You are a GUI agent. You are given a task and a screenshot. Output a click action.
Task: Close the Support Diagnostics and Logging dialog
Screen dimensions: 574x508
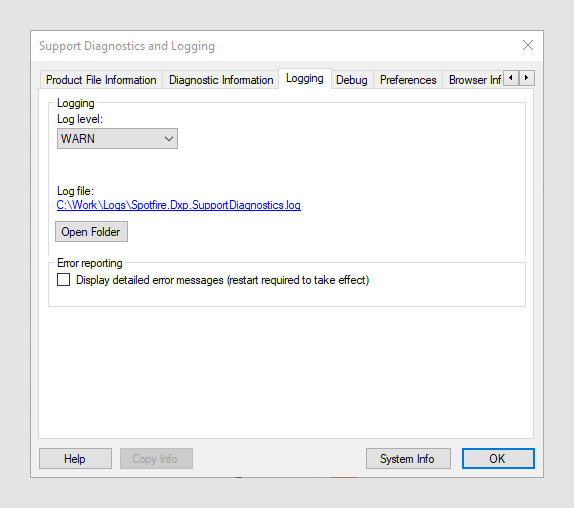pos(528,45)
